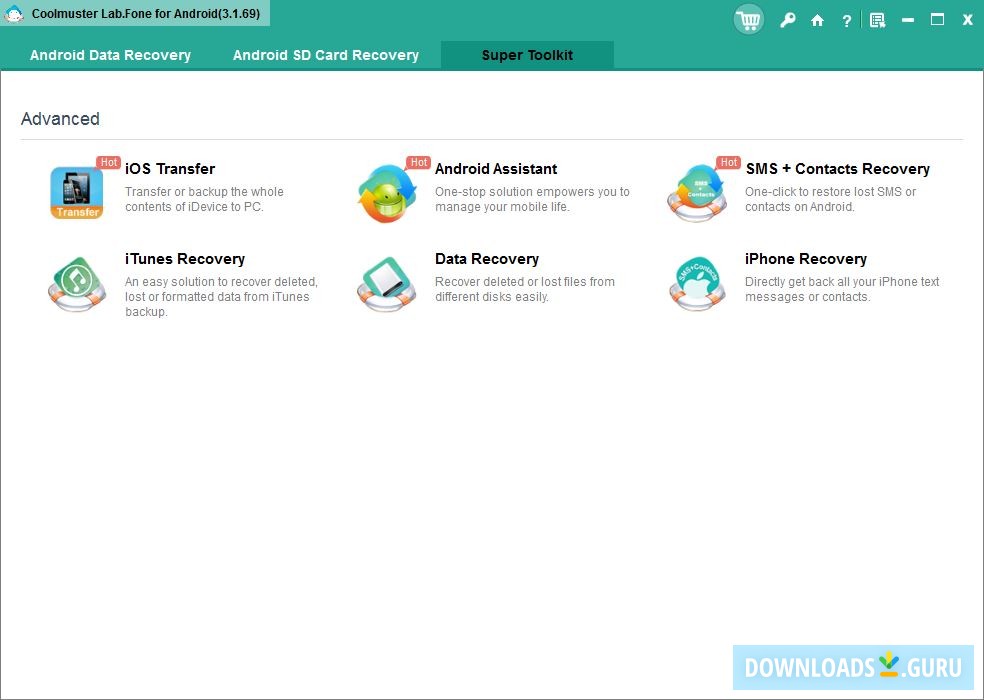Open the DOWNLOADS.GURU watermark link
Viewport: 984px width, 700px height.
852,665
